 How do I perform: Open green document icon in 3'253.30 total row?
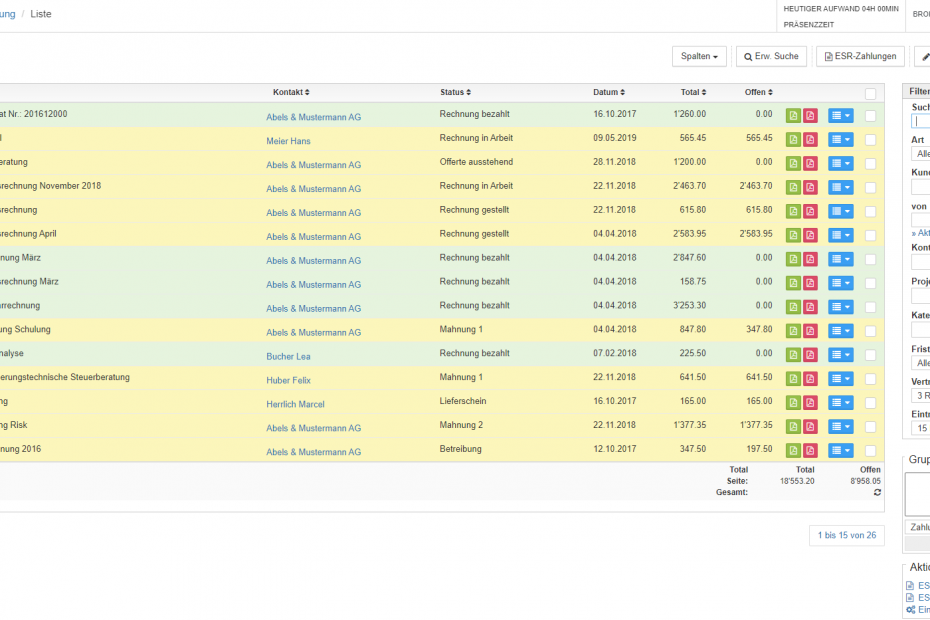793,307
